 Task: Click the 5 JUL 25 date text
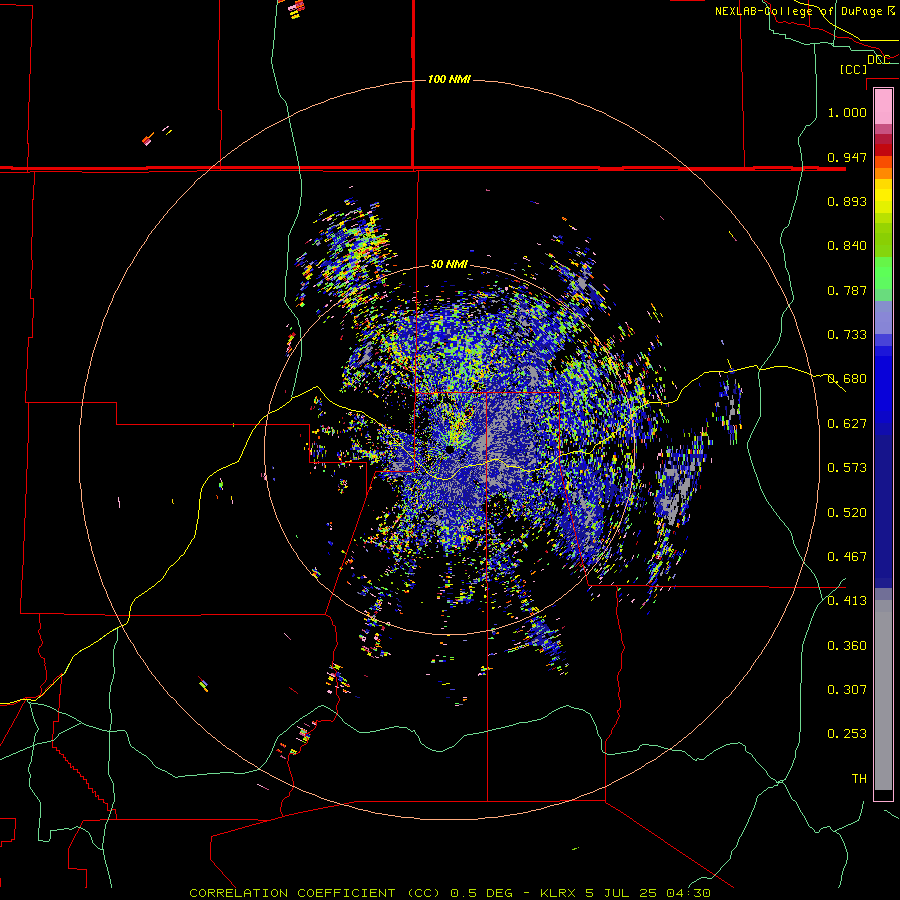tap(620, 893)
